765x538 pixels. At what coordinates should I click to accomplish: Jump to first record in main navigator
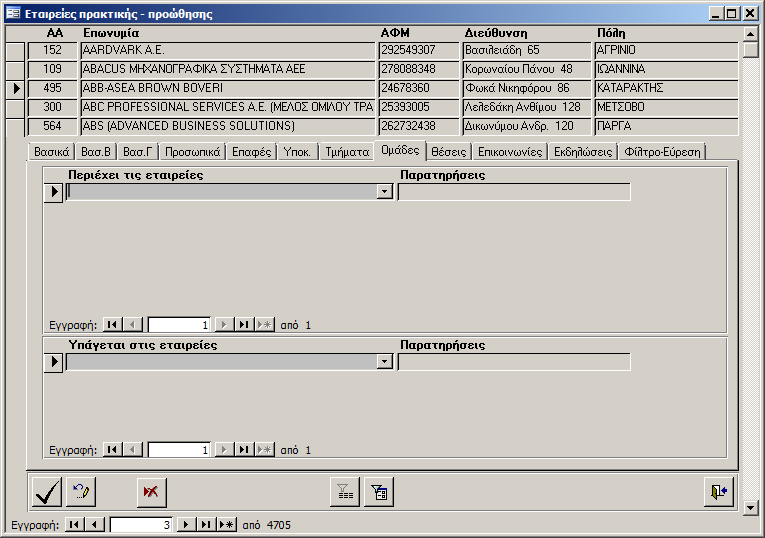[75, 524]
